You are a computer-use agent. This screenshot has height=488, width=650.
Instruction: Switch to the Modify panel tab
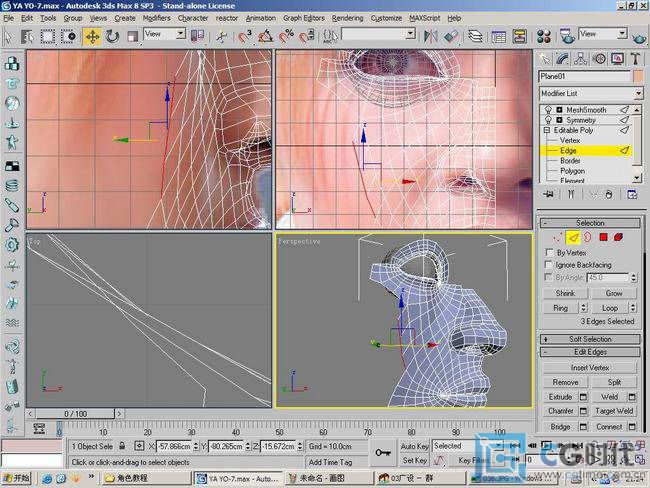click(562, 59)
